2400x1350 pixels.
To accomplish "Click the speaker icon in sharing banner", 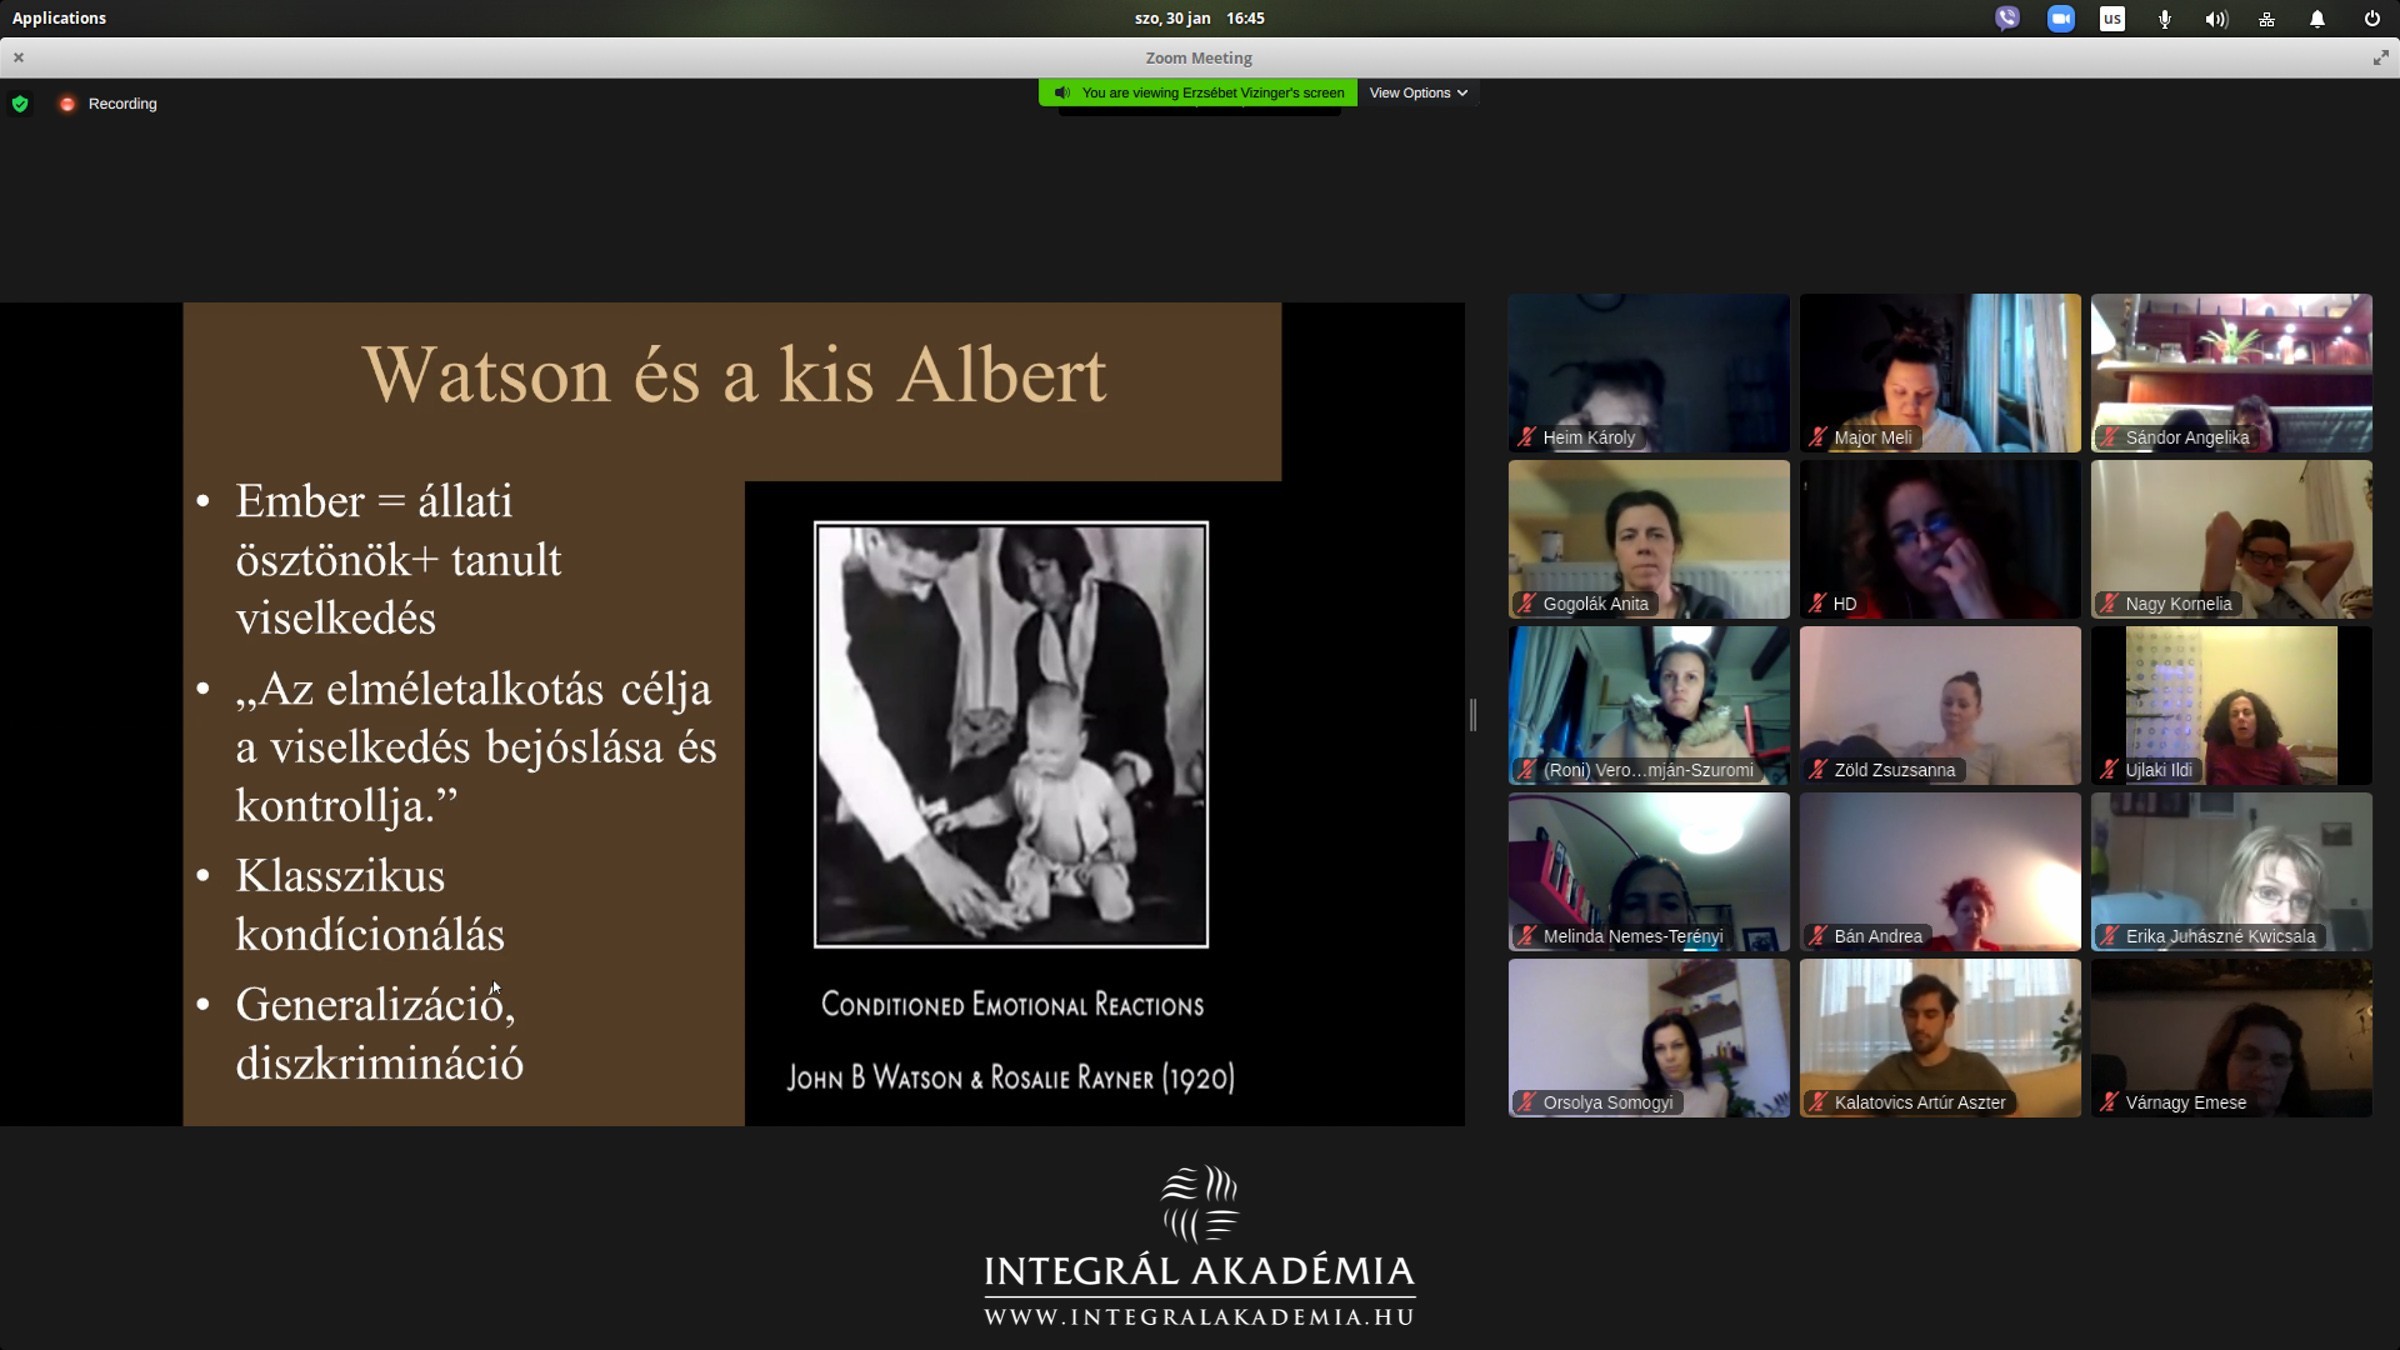I will pyautogui.click(x=1062, y=93).
